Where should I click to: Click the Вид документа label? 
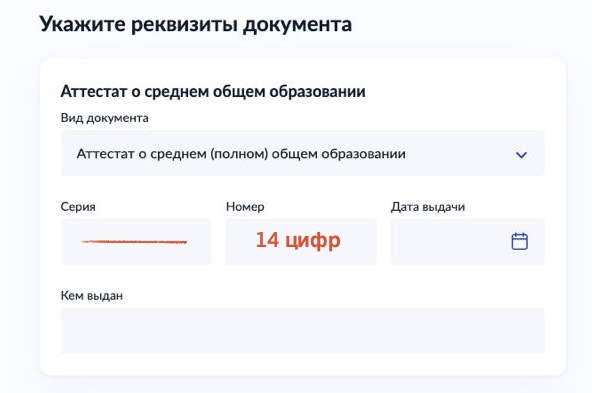click(105, 118)
